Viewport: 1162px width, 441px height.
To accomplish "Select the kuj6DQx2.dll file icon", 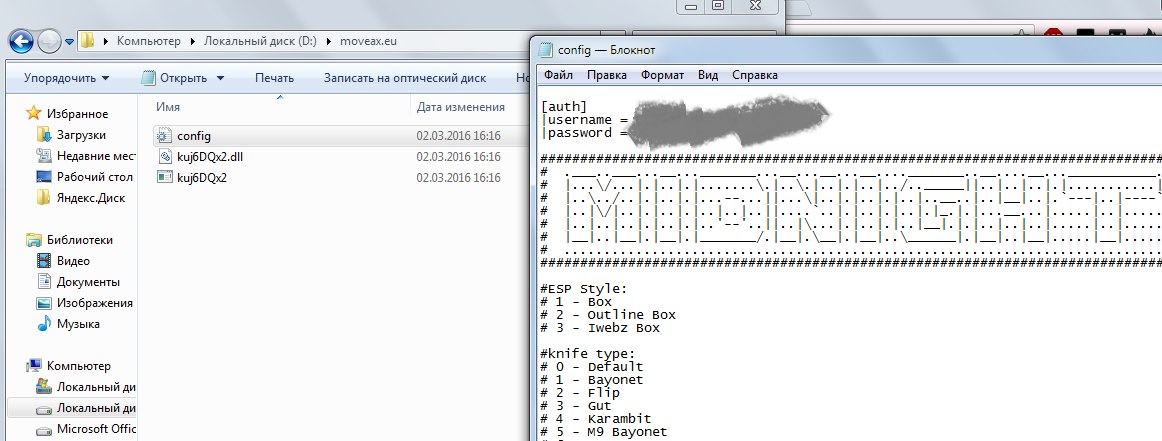I will coord(165,157).
